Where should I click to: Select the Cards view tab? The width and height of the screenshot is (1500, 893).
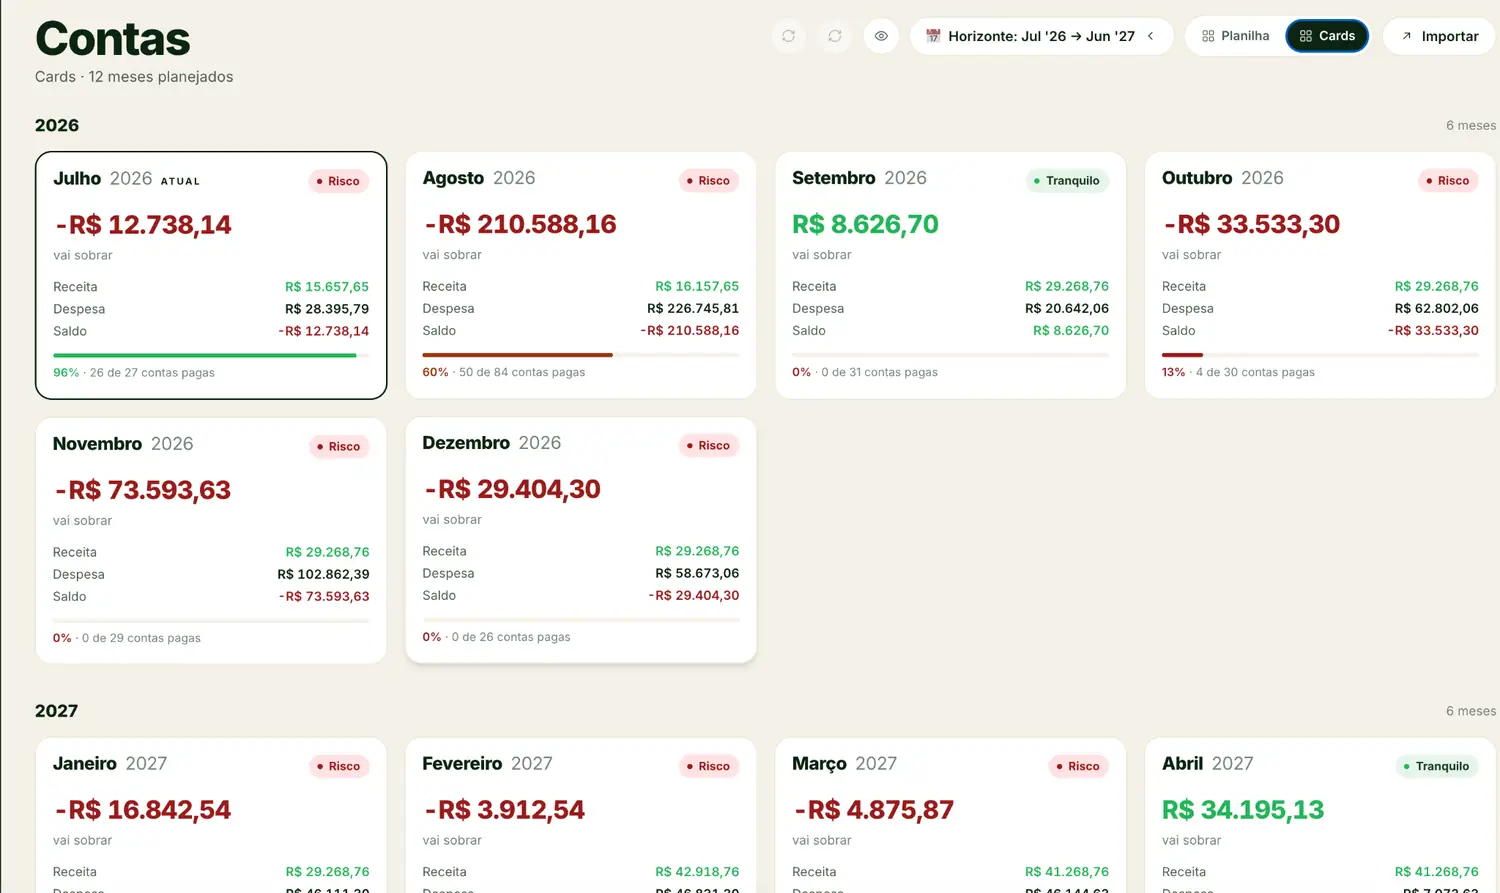click(x=1327, y=36)
